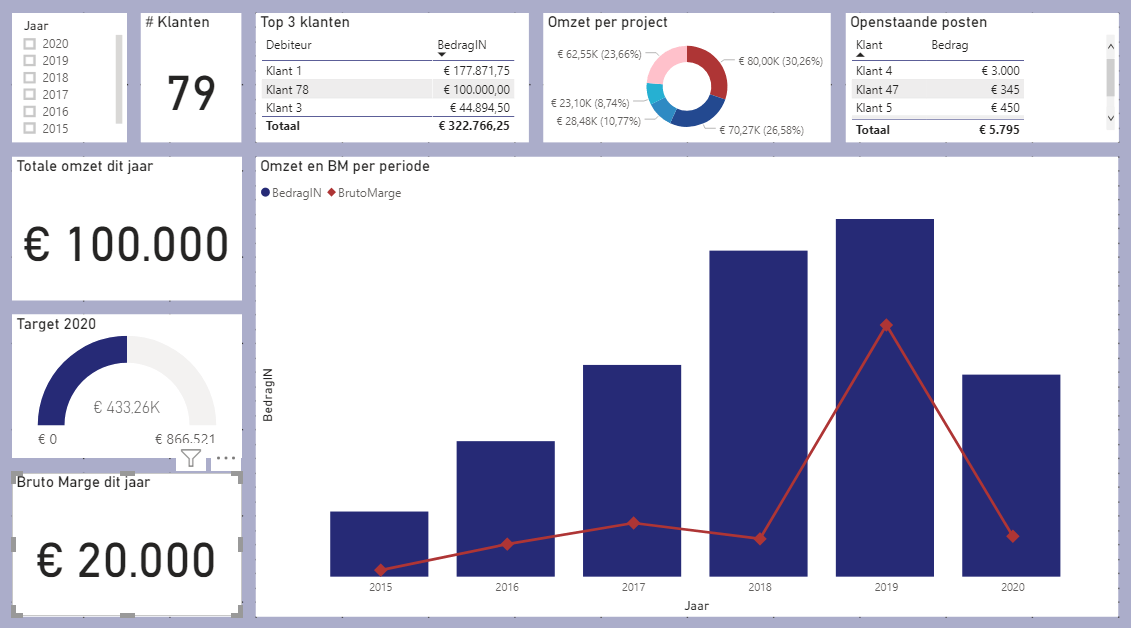Select the Klant 78 row
This screenshot has width=1131, height=628.
[388, 89]
